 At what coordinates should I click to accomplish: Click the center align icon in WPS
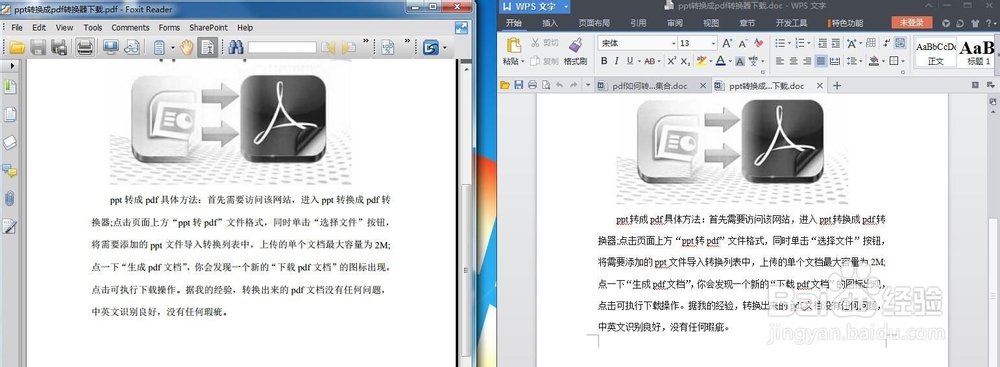794,61
